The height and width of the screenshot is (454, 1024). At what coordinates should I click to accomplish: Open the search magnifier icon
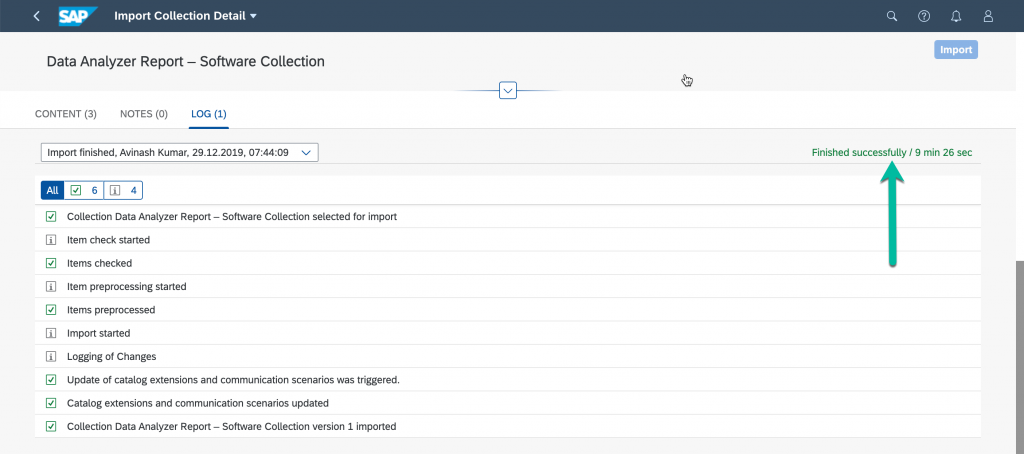pyautogui.click(x=891, y=16)
